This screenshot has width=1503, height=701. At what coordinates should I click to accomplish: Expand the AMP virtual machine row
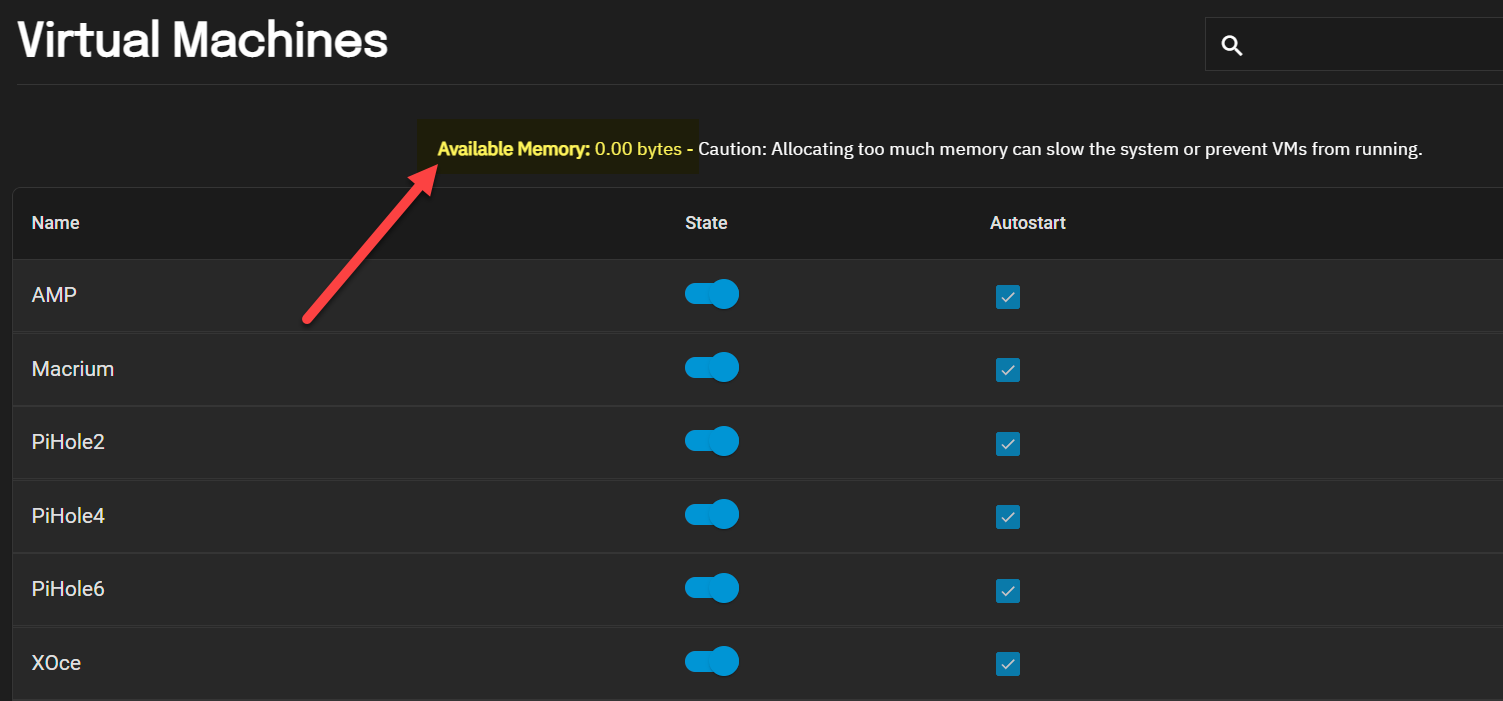757,296
